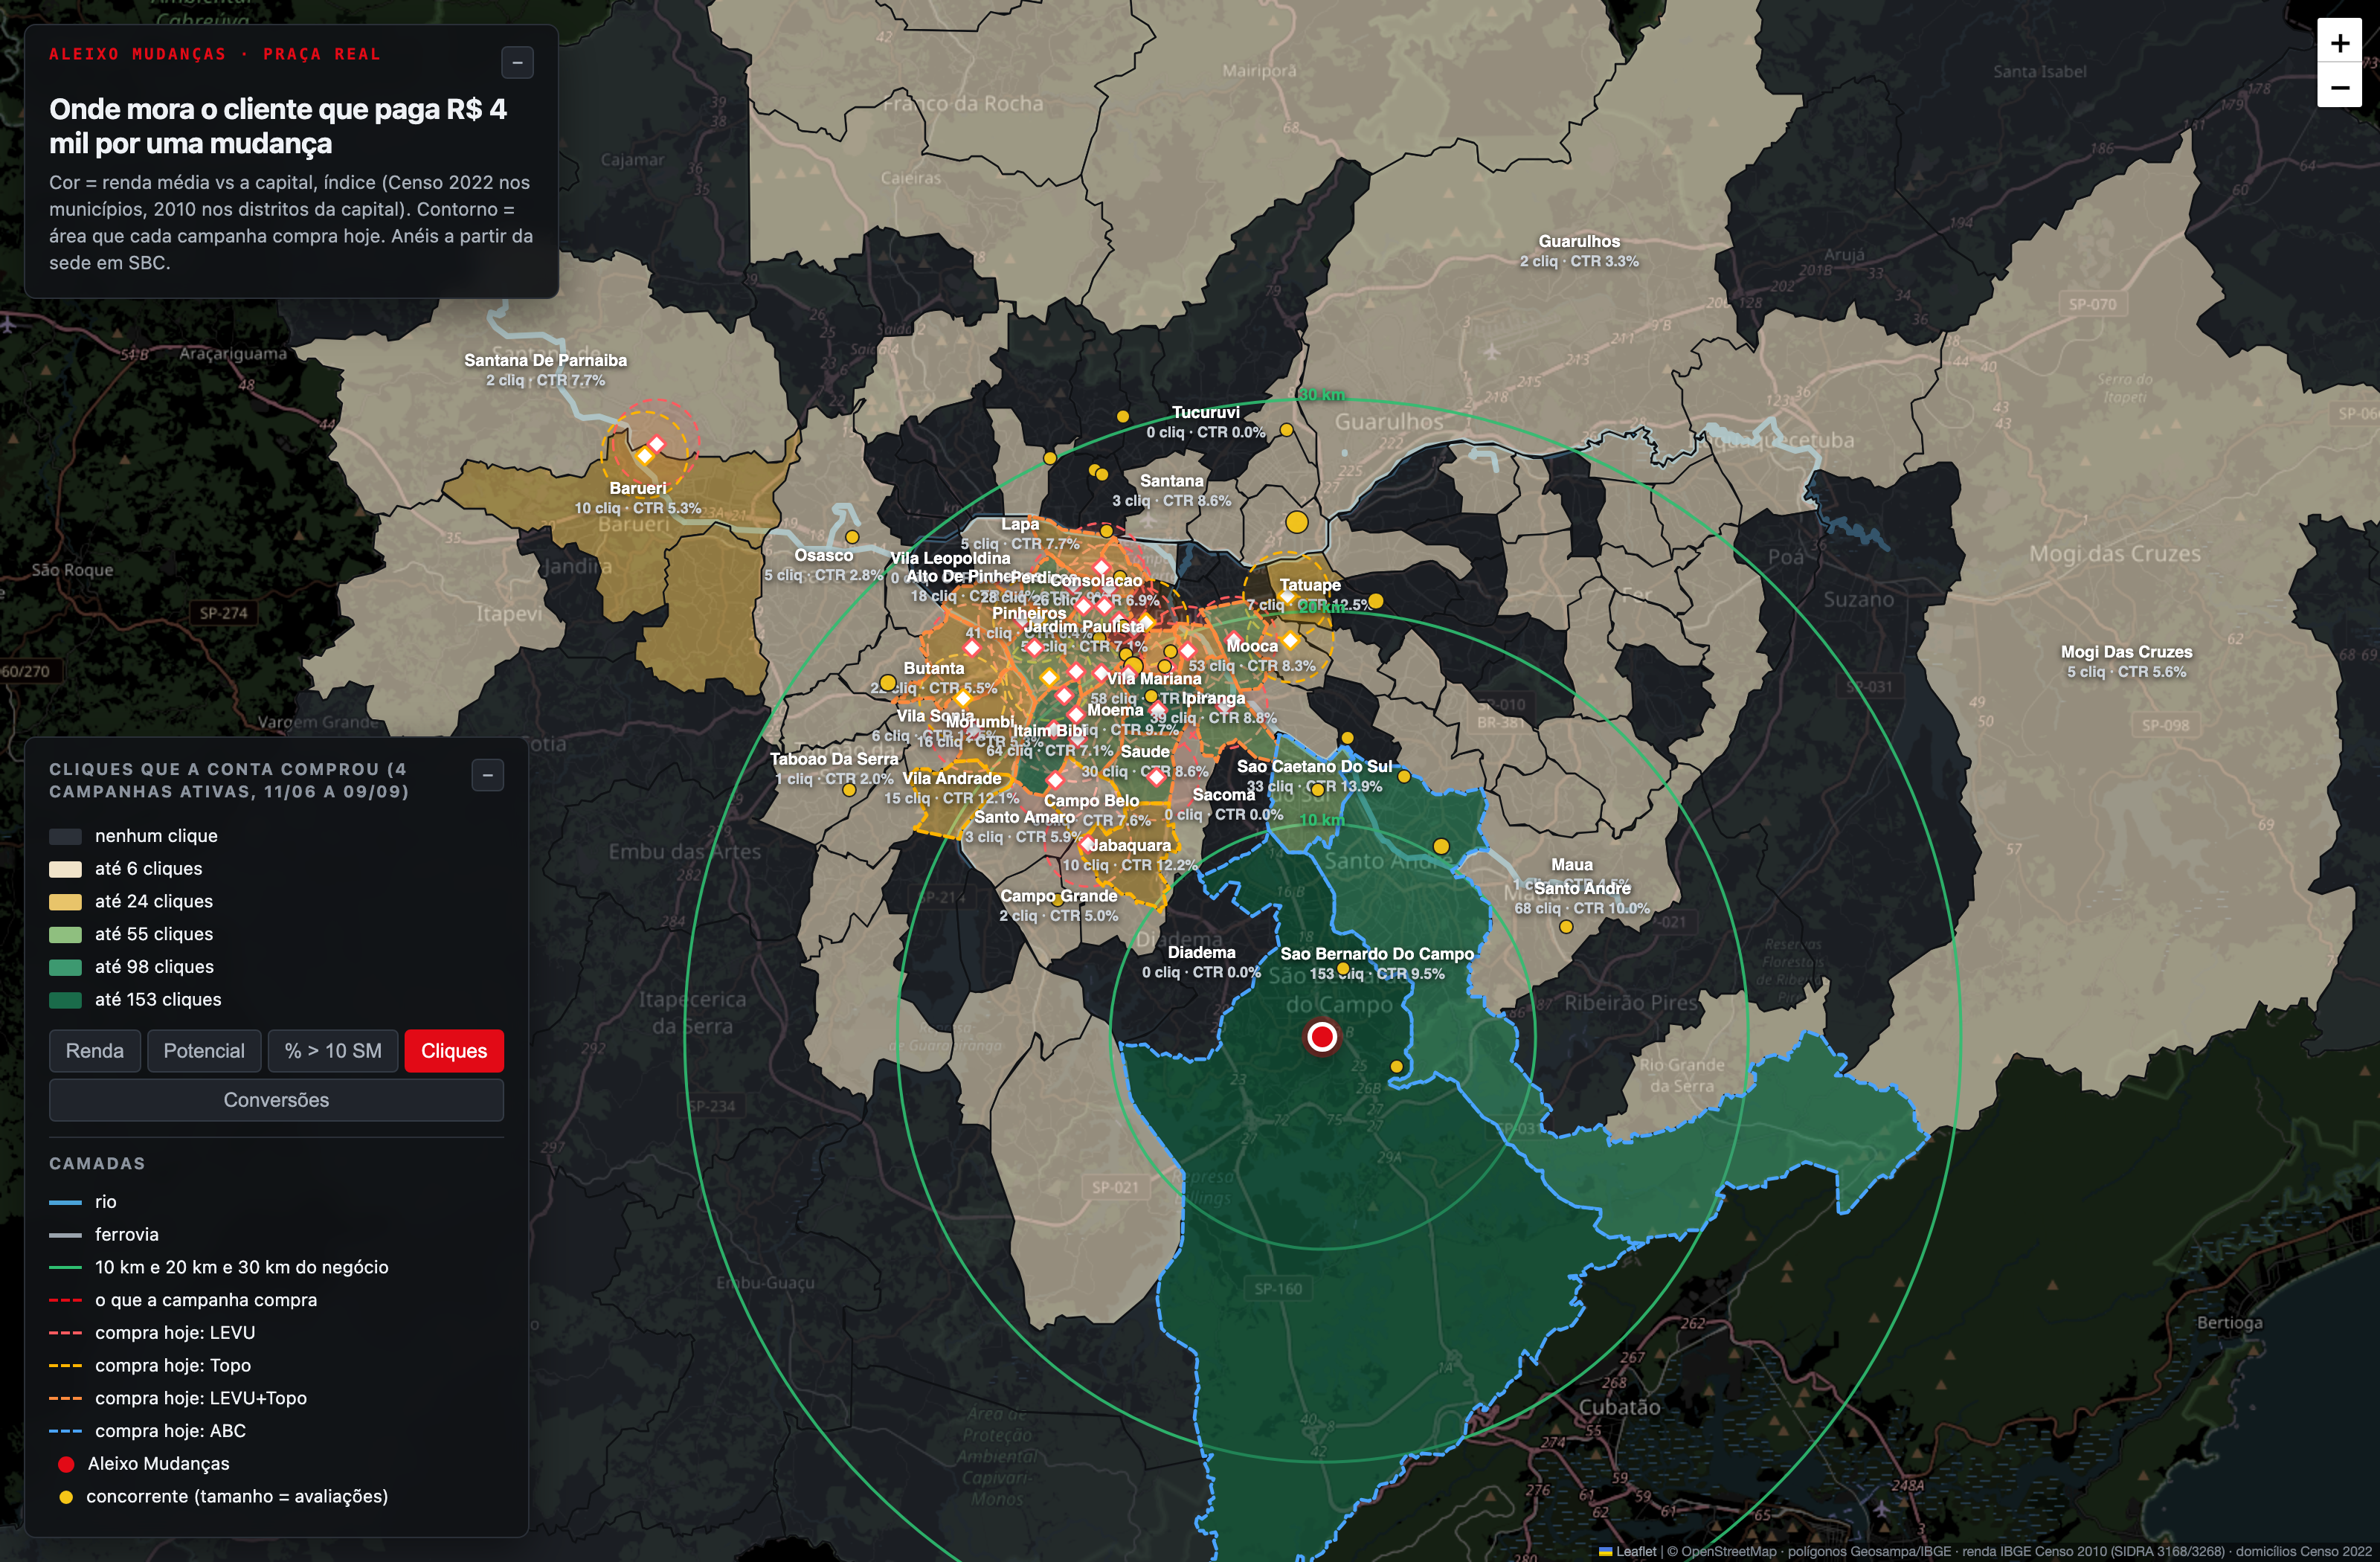Click the blue dashed line icon for ABC
The width and height of the screenshot is (2380, 1562).
65,1431
